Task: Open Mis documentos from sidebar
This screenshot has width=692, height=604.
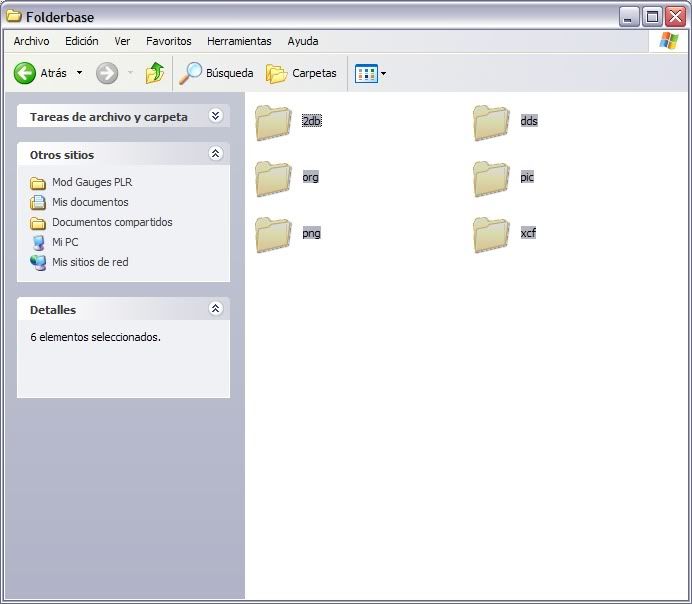Action: [x=90, y=202]
